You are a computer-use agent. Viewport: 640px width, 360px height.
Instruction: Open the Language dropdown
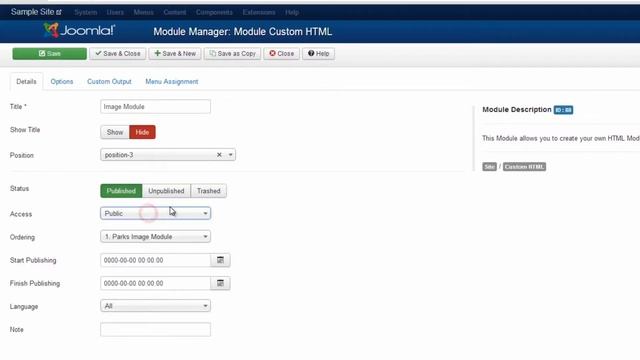[156, 306]
